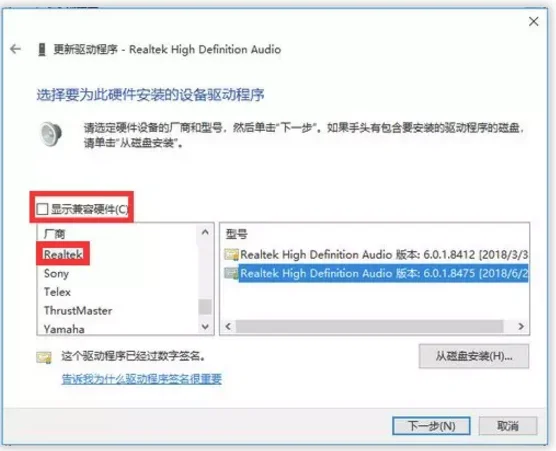Toggle the 显示兼容硬件 checkbox
This screenshot has width=556, height=451.
(42, 209)
